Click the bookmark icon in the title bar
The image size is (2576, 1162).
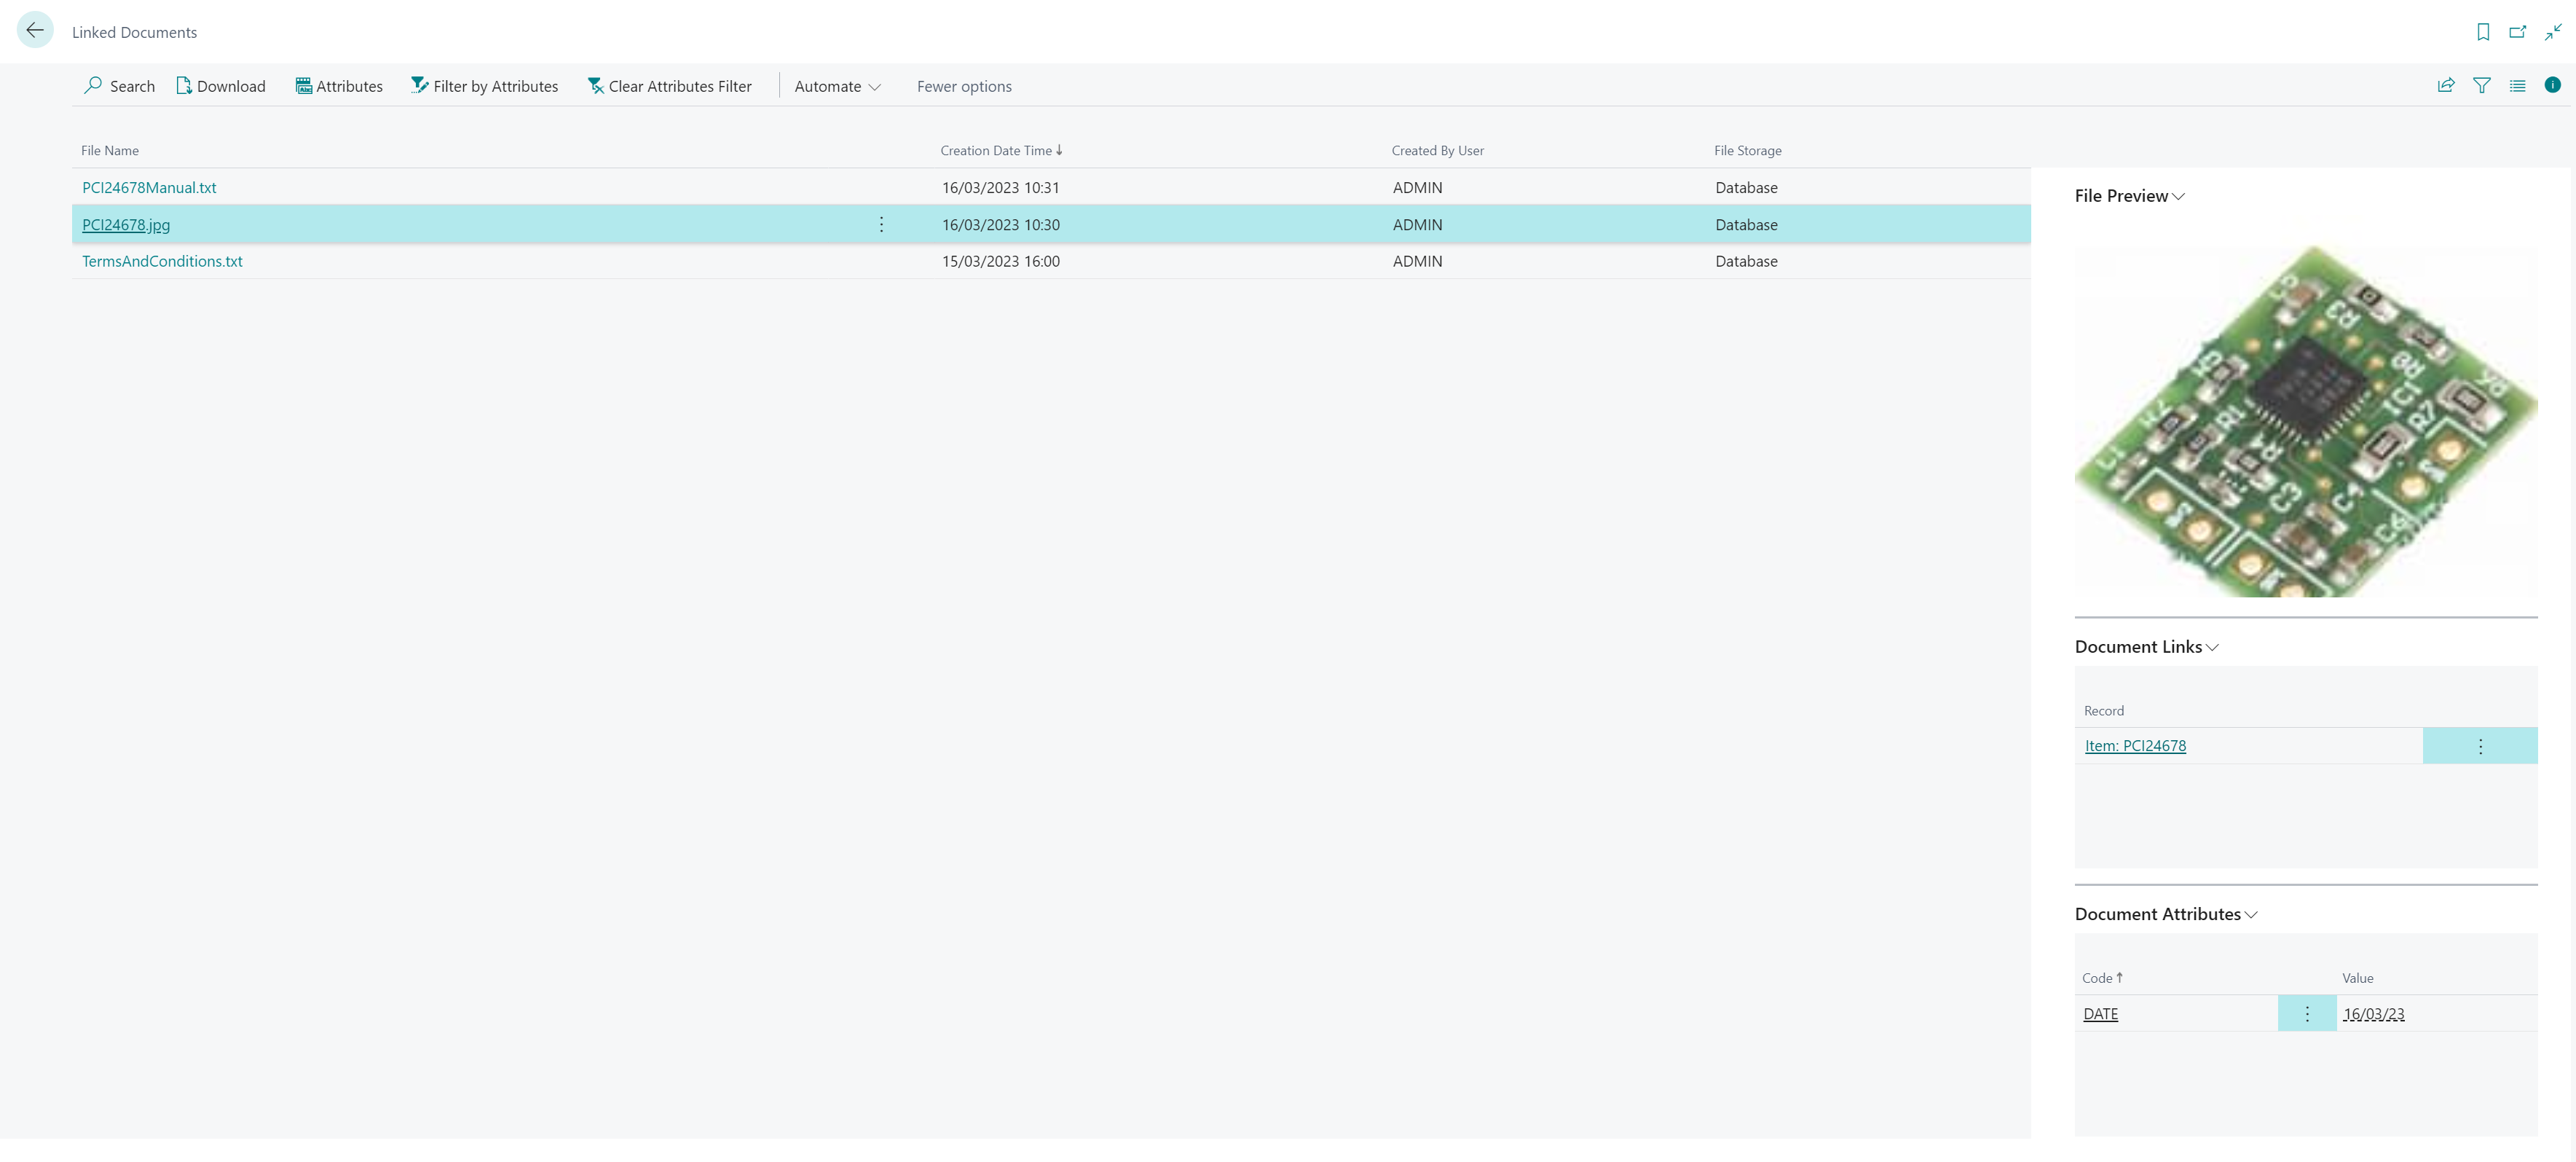[x=2483, y=31]
